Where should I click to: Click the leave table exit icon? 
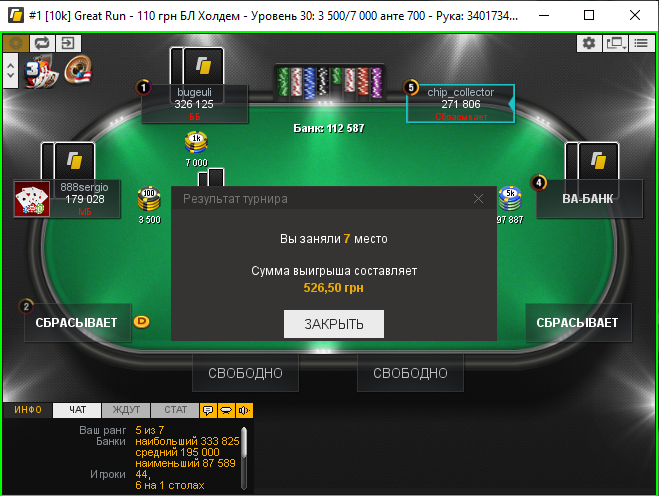point(68,43)
